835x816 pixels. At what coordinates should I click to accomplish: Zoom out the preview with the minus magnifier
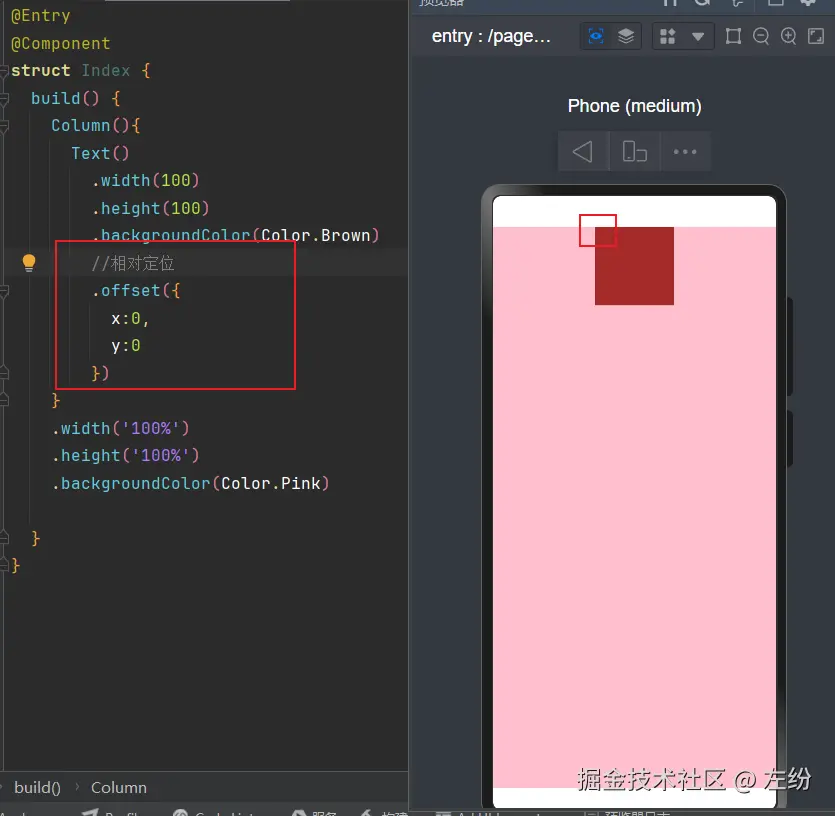(x=761, y=36)
